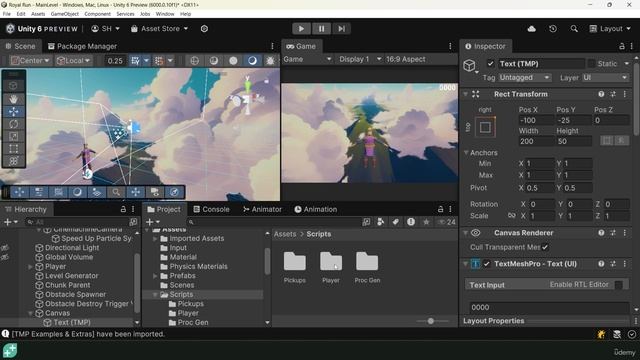Open Canvas Renderer preset icon

(613, 233)
